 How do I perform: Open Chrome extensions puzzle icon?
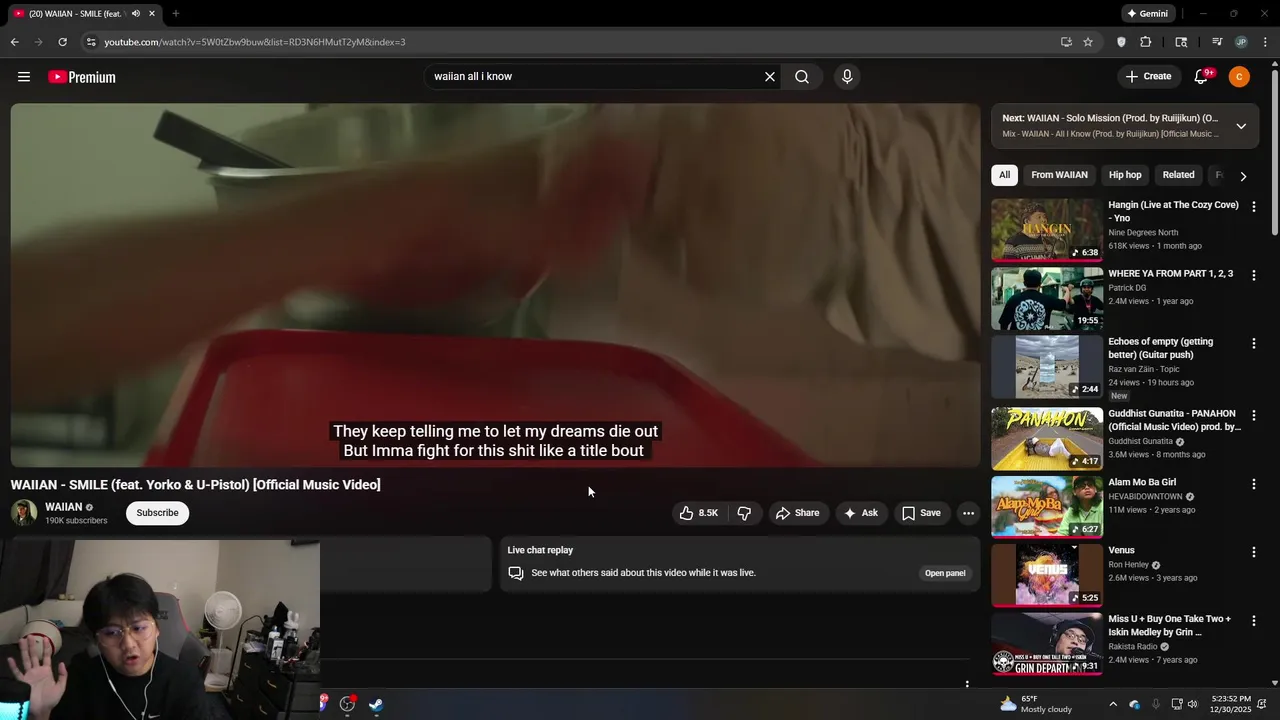tap(1146, 42)
